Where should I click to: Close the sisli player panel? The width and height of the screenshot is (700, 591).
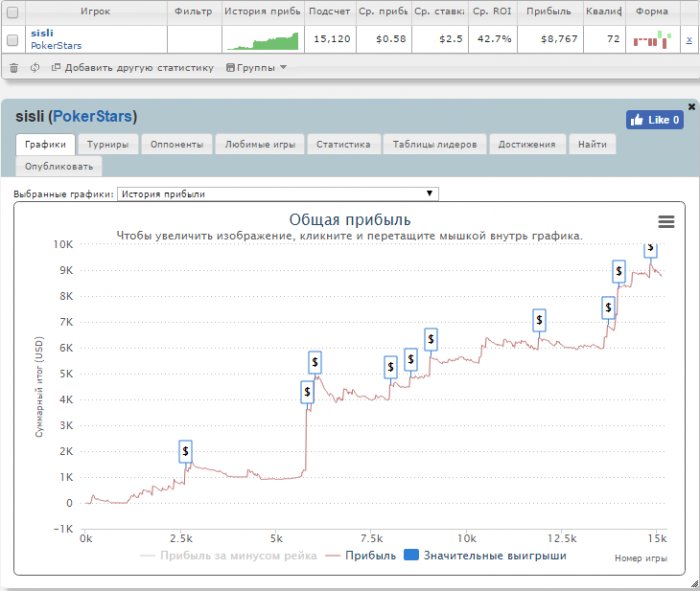point(691,106)
